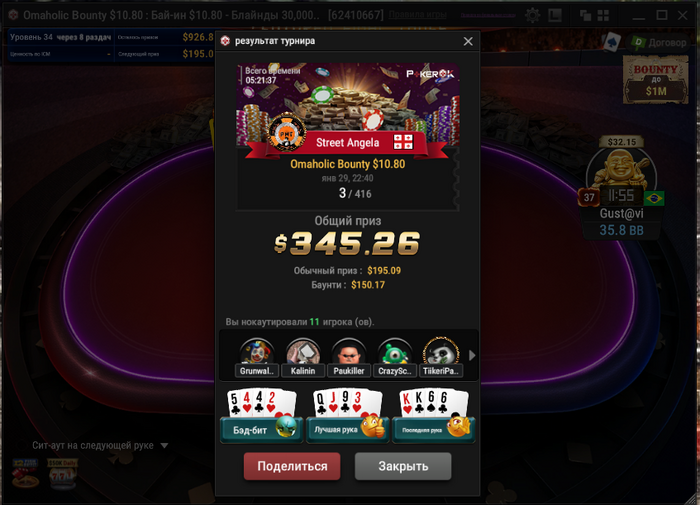Click the Bounty до $1M badge

(x=655, y=80)
